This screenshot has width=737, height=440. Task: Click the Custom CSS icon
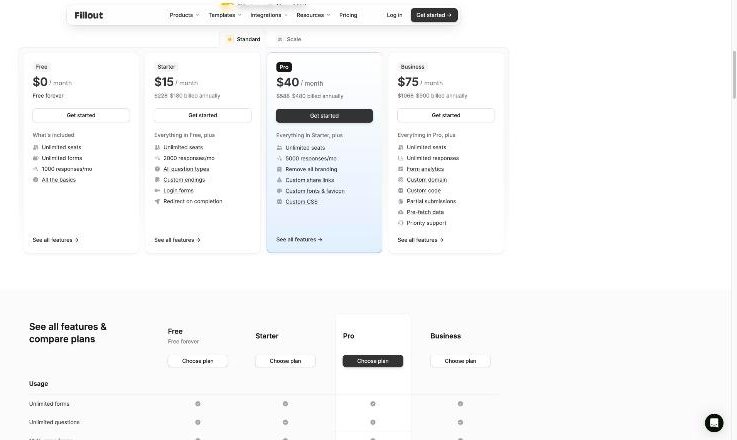pyautogui.click(x=279, y=202)
